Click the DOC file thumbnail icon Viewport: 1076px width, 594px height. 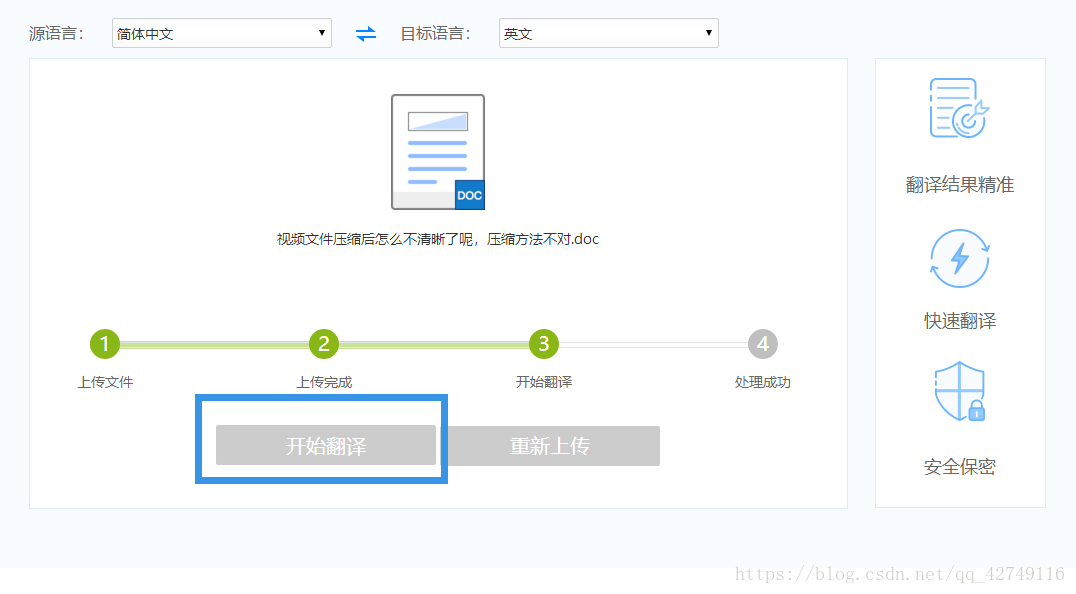coord(438,152)
